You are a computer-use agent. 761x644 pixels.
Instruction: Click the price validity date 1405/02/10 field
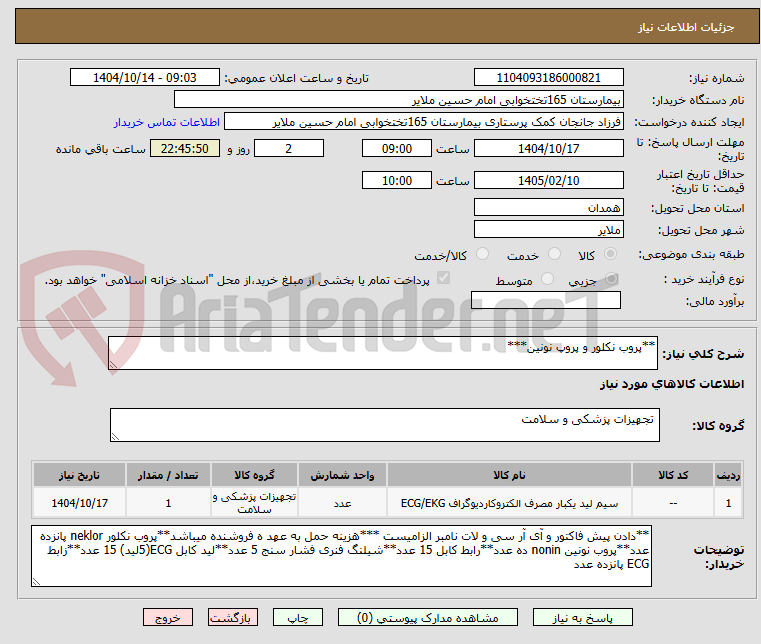coord(548,181)
